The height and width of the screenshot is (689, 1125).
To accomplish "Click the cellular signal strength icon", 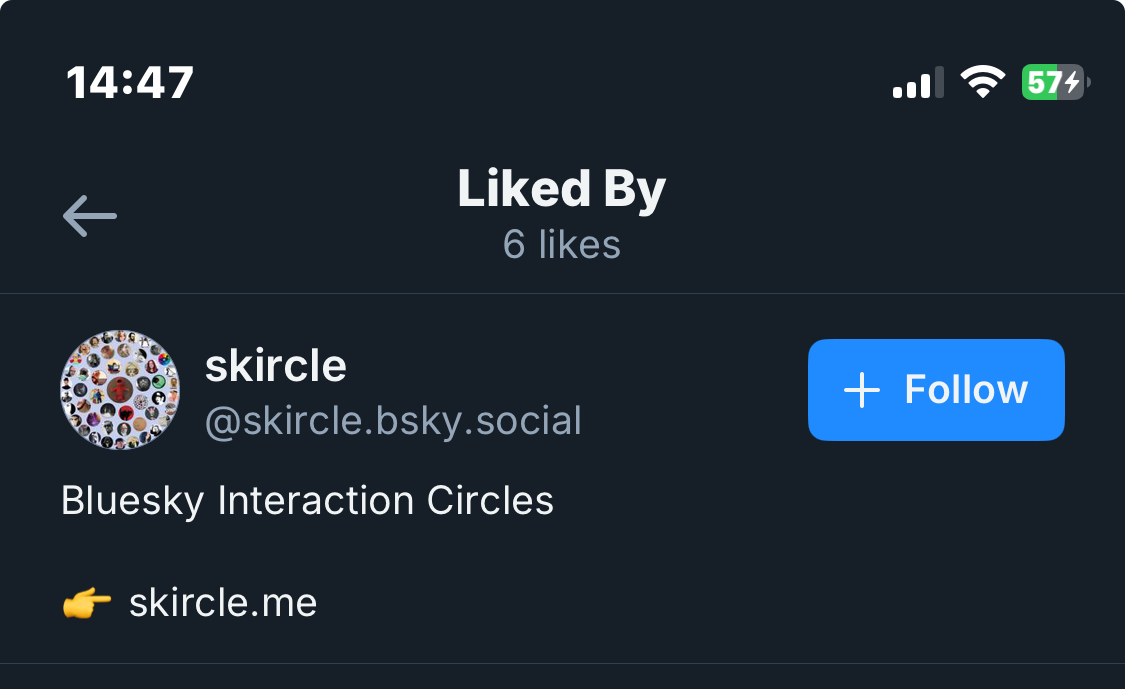I will point(918,83).
